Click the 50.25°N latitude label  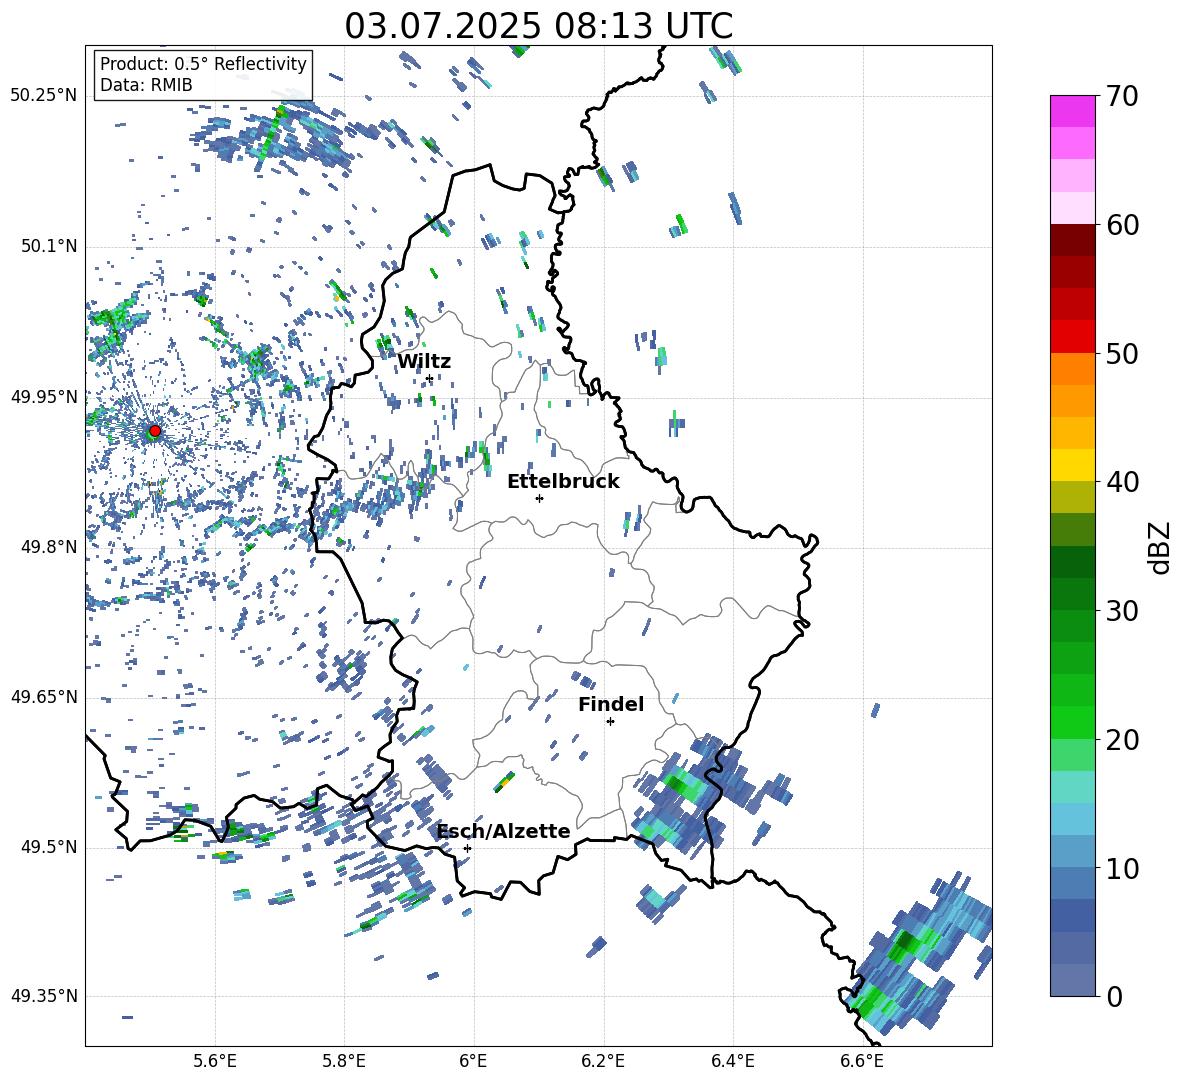coord(44,96)
